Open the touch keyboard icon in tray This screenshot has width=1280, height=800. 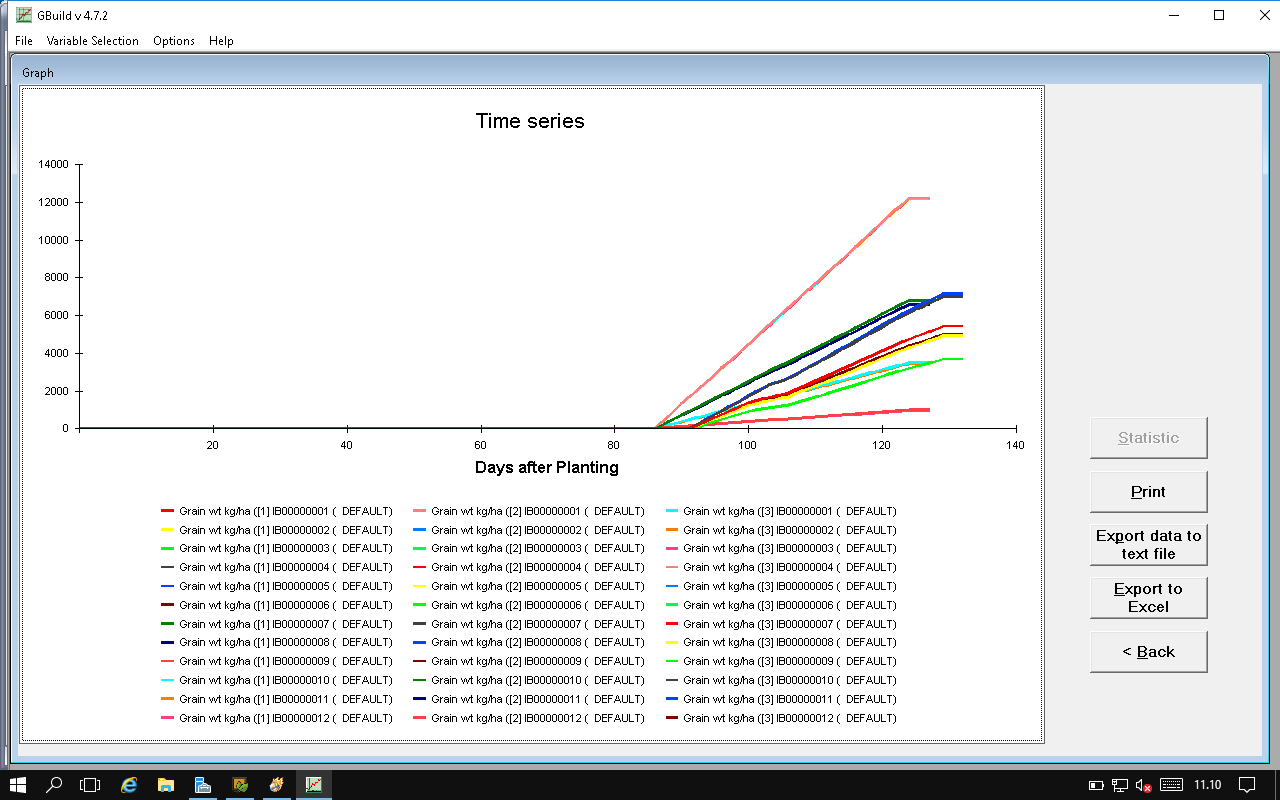(1171, 785)
